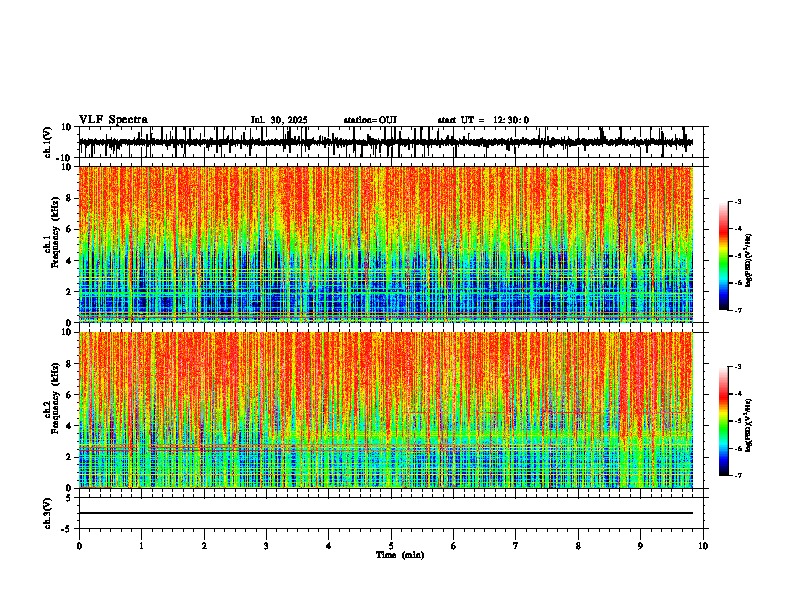Click the -7 label on ch.2 color scale

coord(737,475)
